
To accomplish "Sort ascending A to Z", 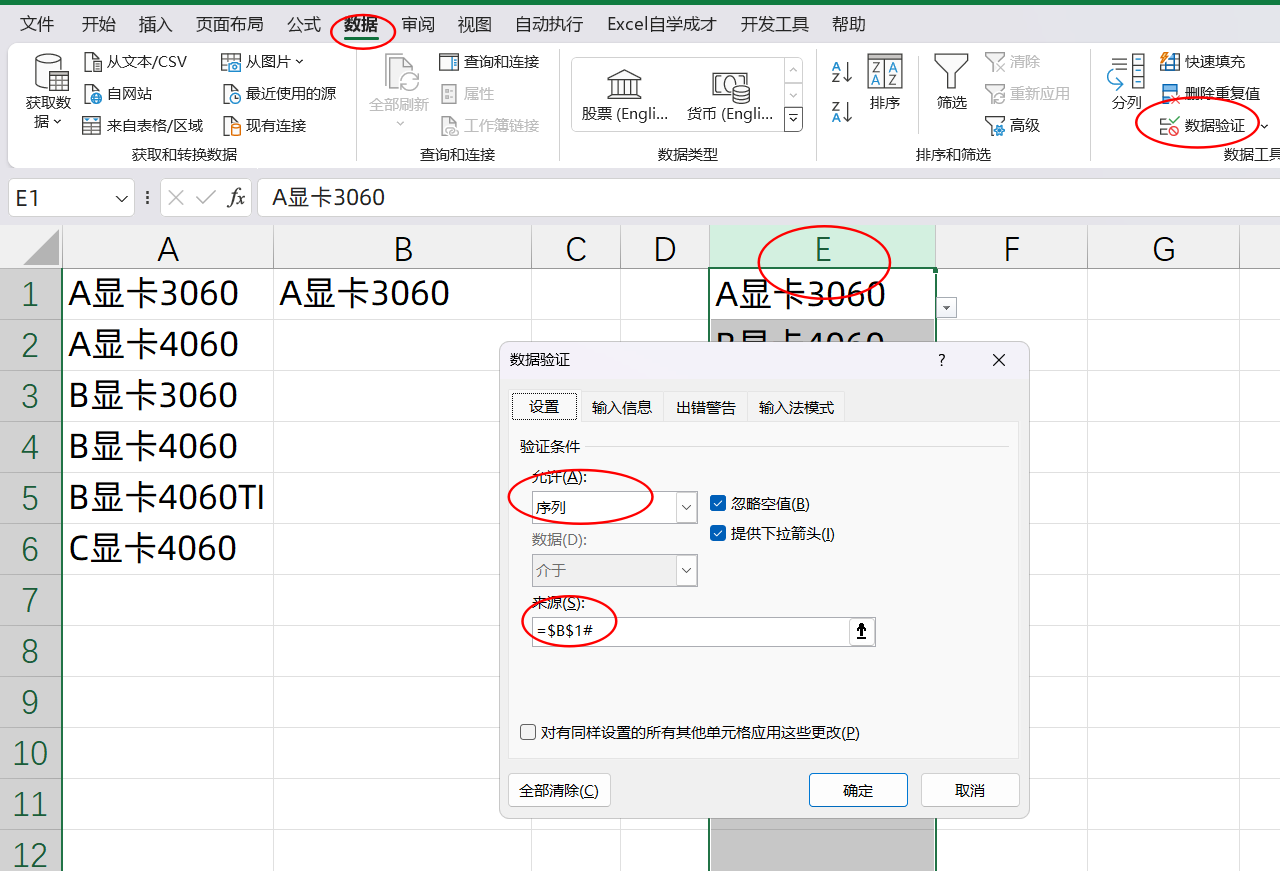I will 842,71.
